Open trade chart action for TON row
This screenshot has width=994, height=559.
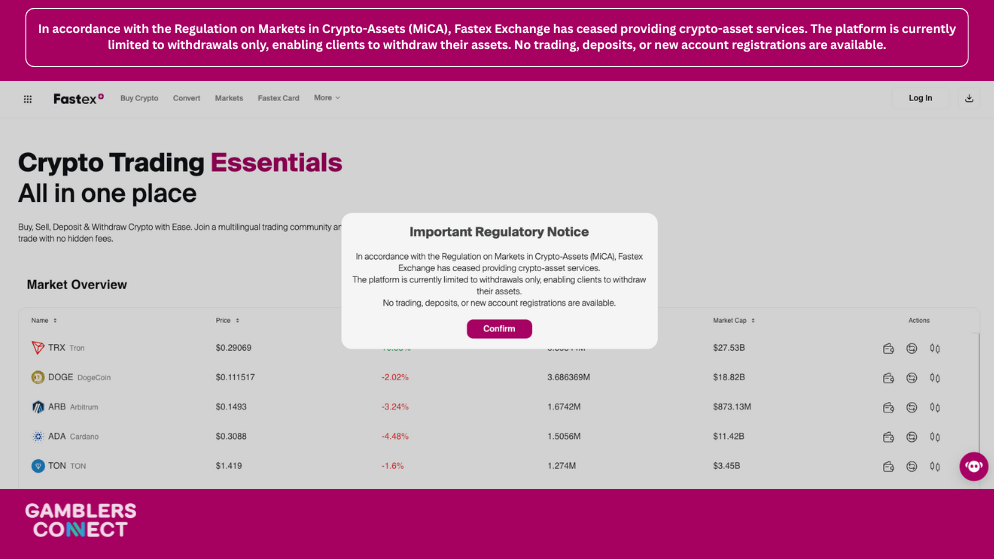pyautogui.click(x=935, y=466)
